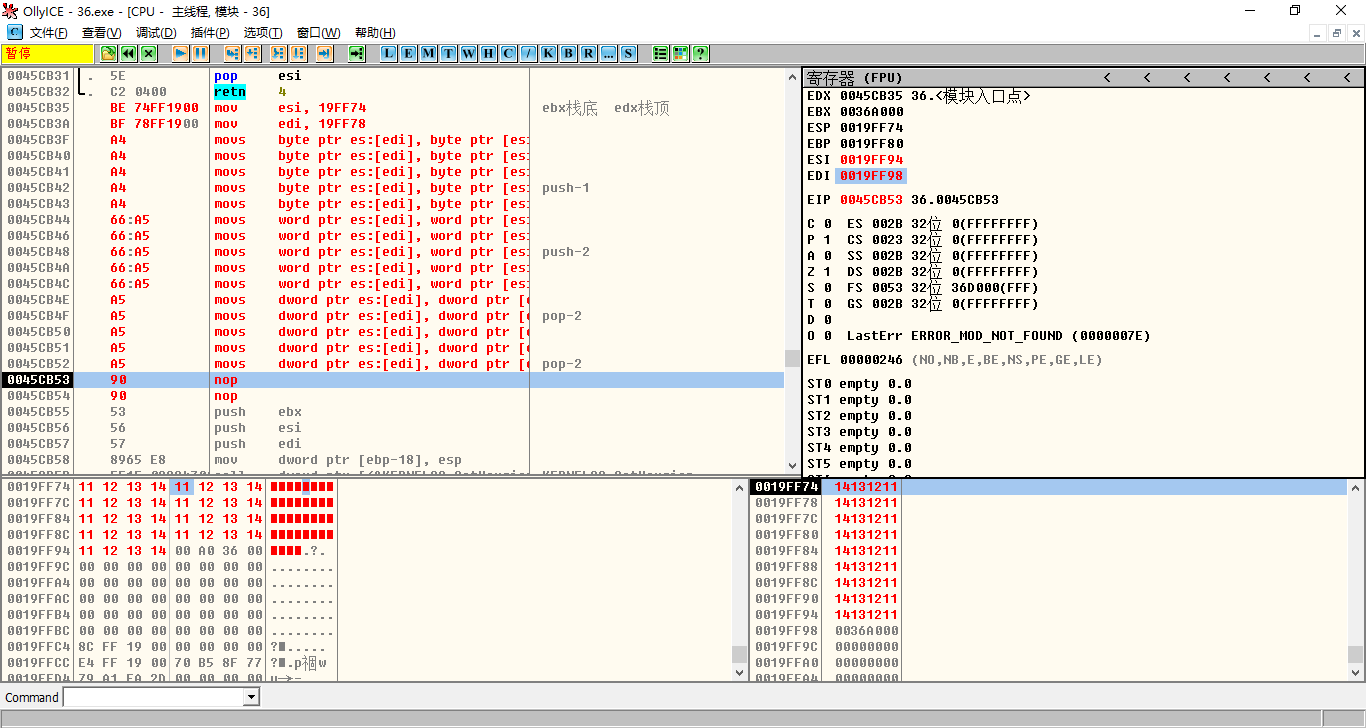Image resolution: width=1366 pixels, height=728 pixels.
Task: Open Call stack window (K) icon
Action: [548, 54]
